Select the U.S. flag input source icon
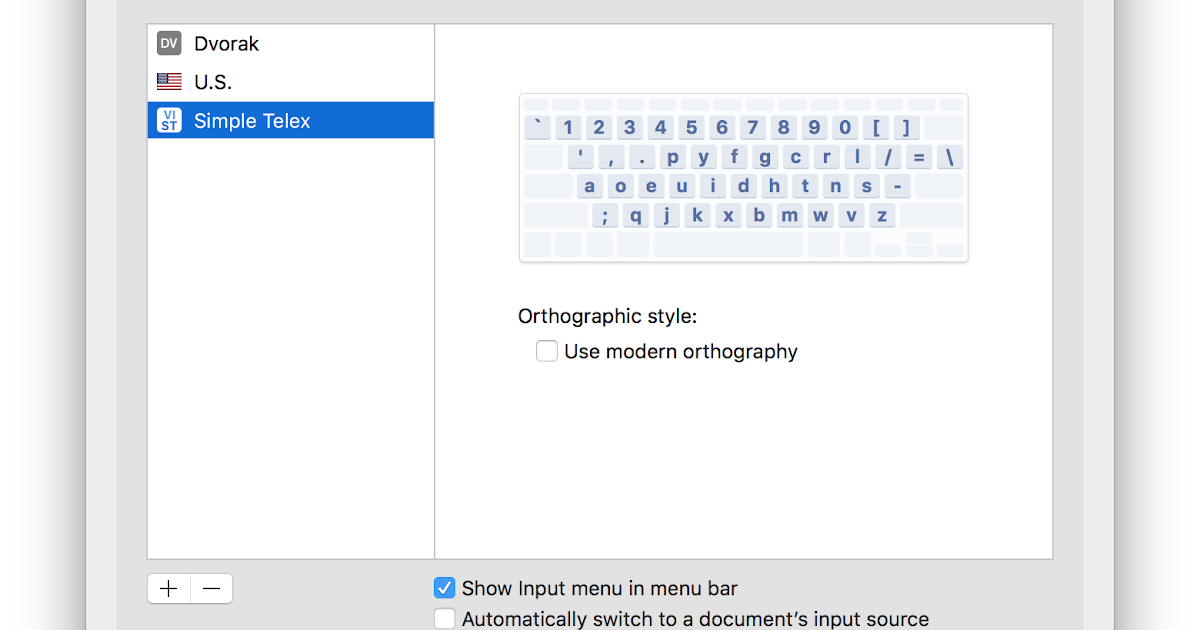Image resolution: width=1200 pixels, height=630 pixels. point(169,82)
